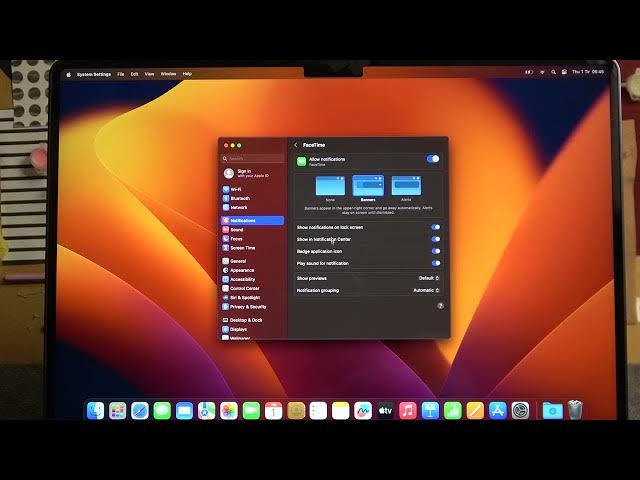640x480 pixels.
Task: Open Music app in the Dock
Action: (x=407, y=410)
